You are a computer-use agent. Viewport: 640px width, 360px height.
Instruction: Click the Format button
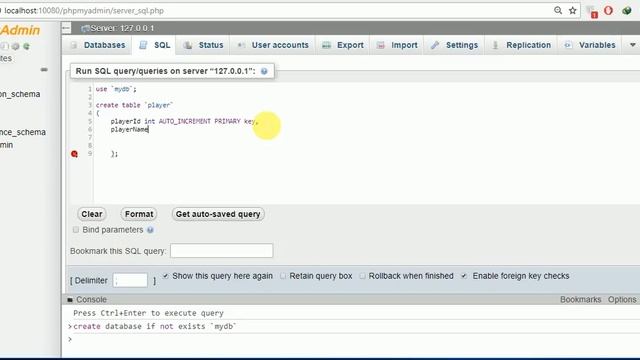coord(139,214)
